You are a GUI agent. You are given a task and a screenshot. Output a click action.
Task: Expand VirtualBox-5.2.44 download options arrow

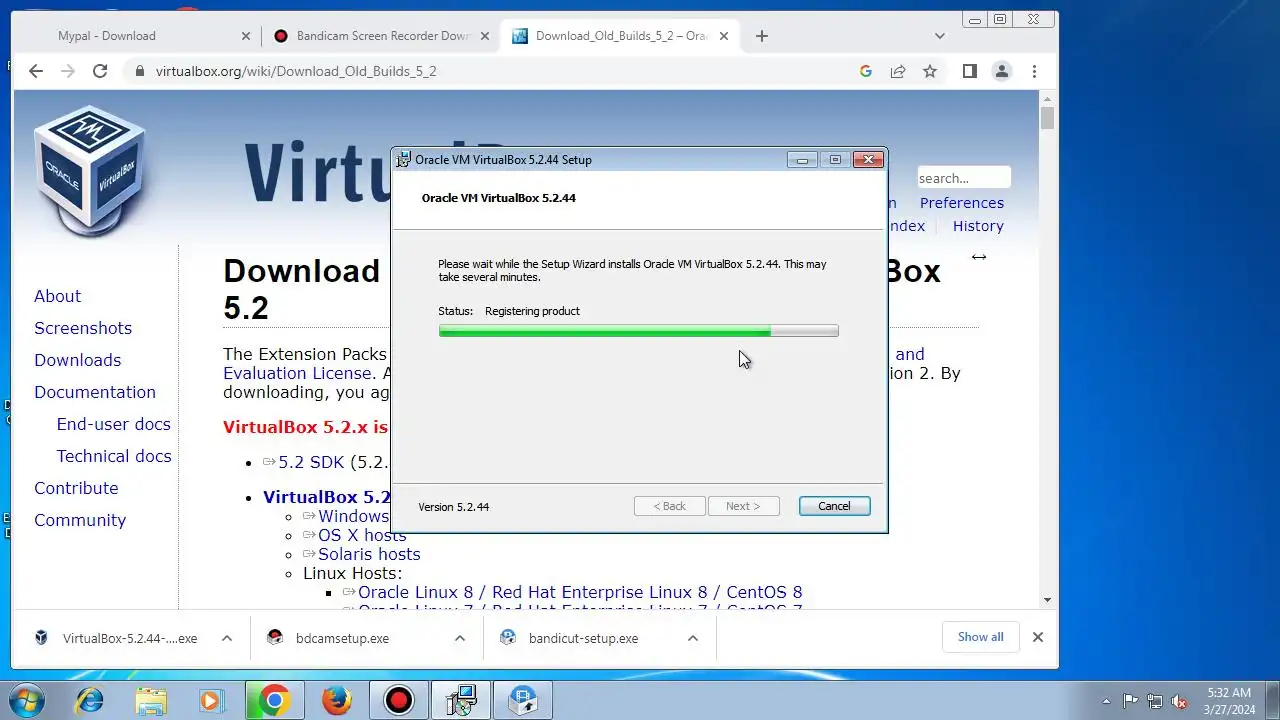[x=227, y=638]
